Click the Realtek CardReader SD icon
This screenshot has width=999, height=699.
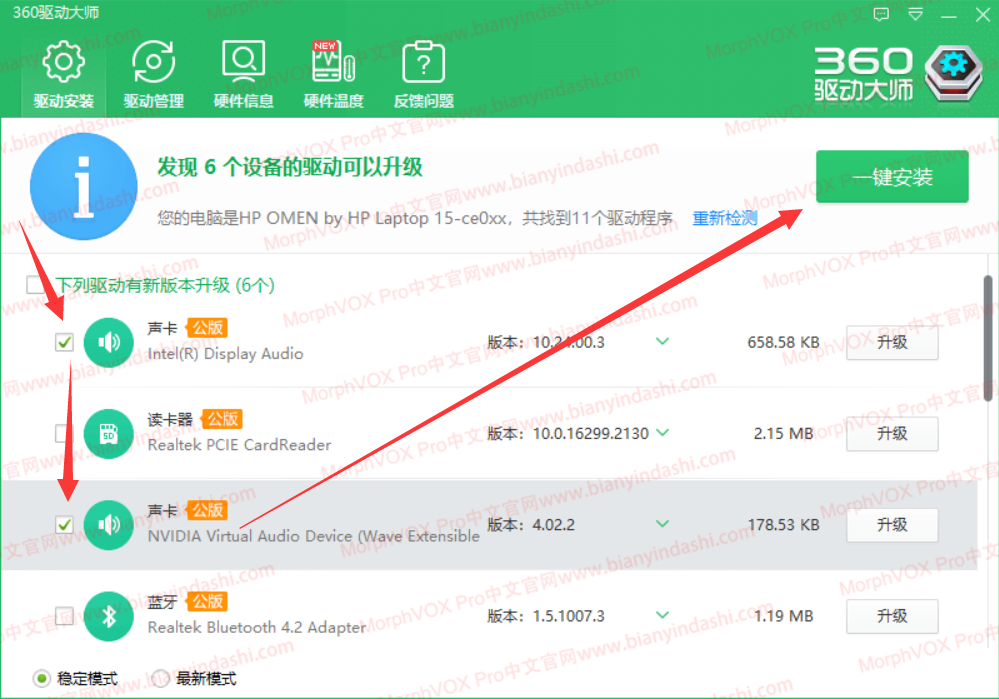tap(108, 434)
